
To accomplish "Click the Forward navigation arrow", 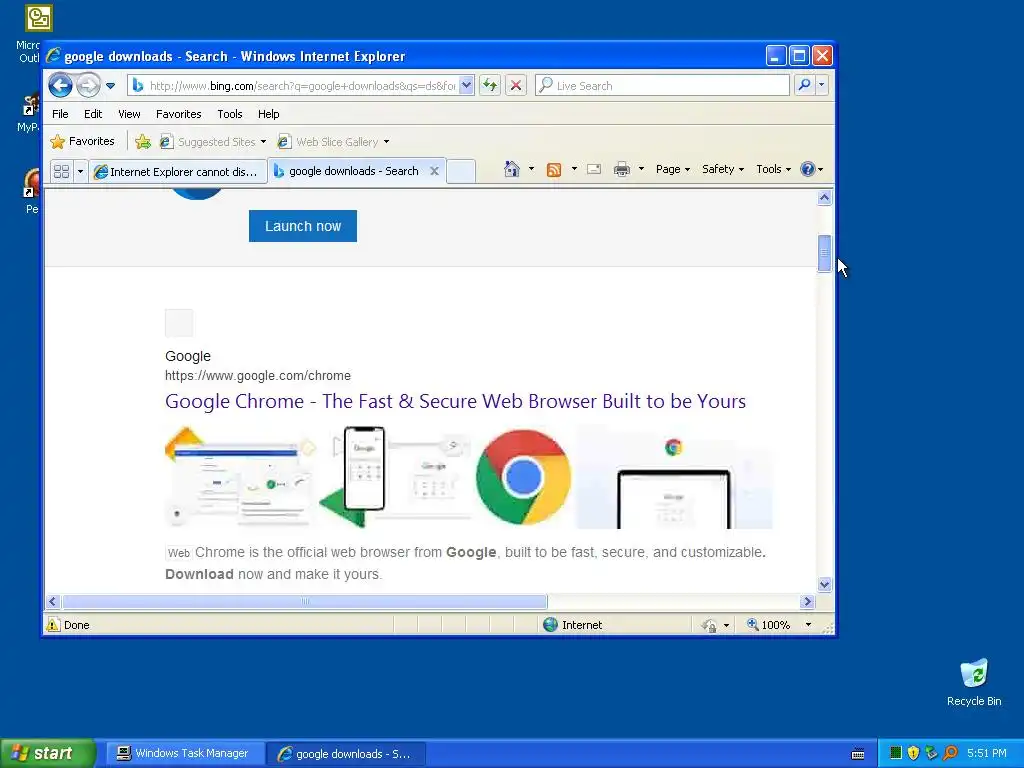I will coord(88,86).
